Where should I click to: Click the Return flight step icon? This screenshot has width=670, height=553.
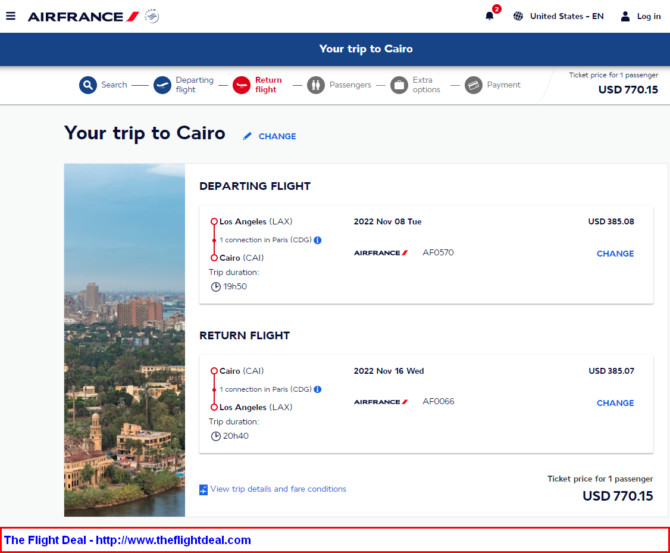click(241, 85)
